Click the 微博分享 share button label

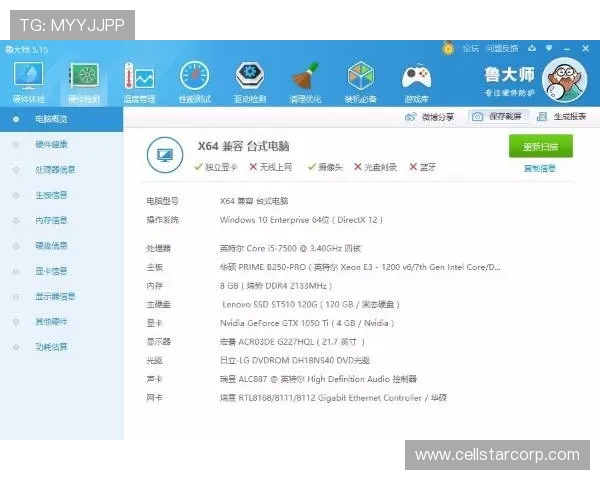click(438, 117)
